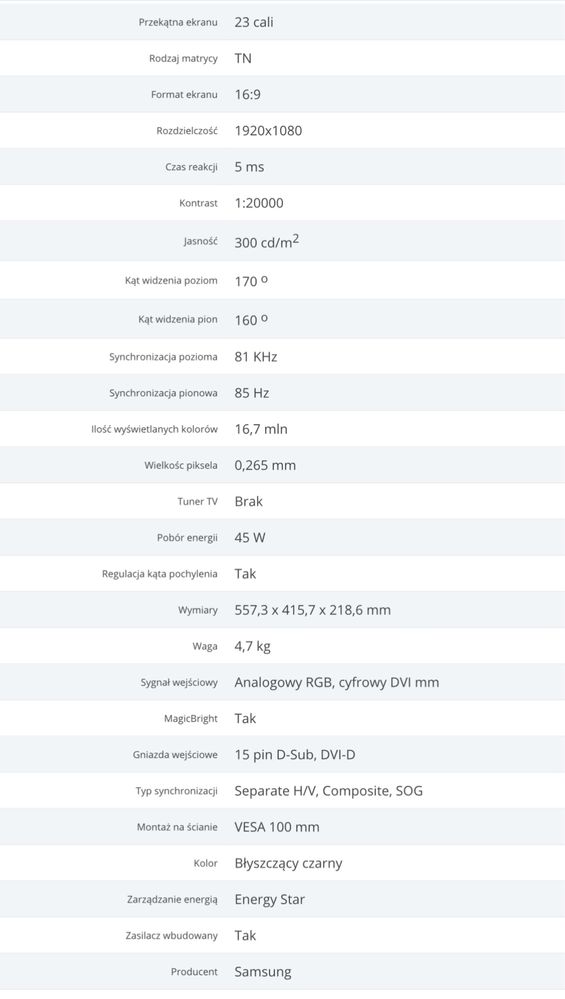Select the Kąt widzenia poziom label
The width and height of the screenshot is (565, 999).
[x=171, y=280]
